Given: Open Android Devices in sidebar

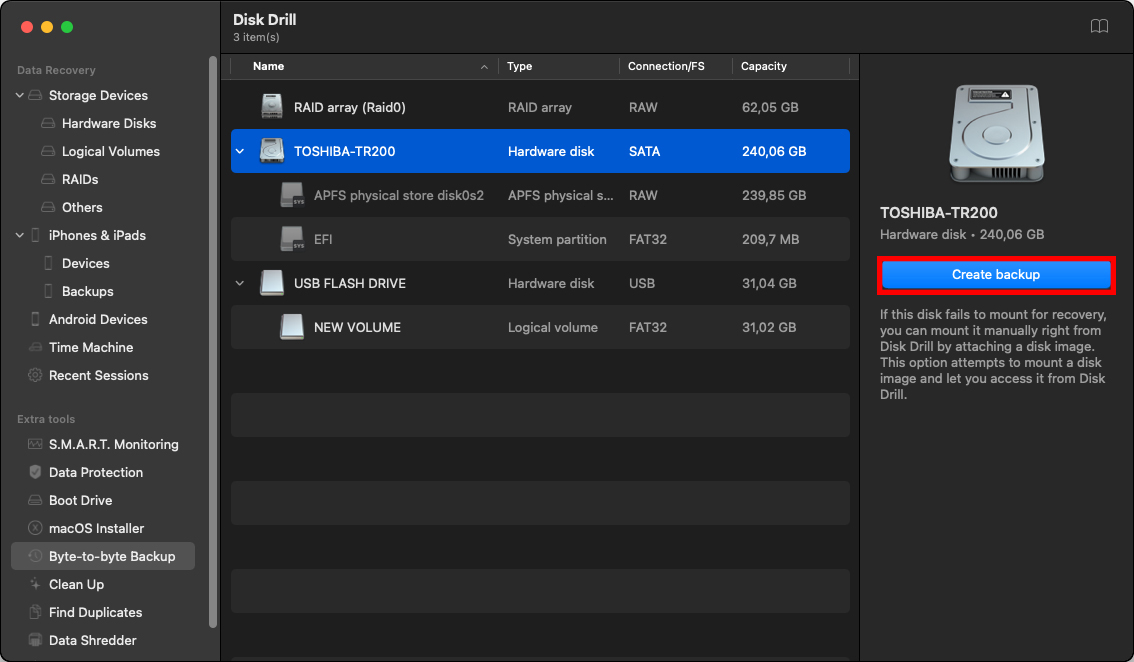Looking at the screenshot, I should click(x=98, y=319).
